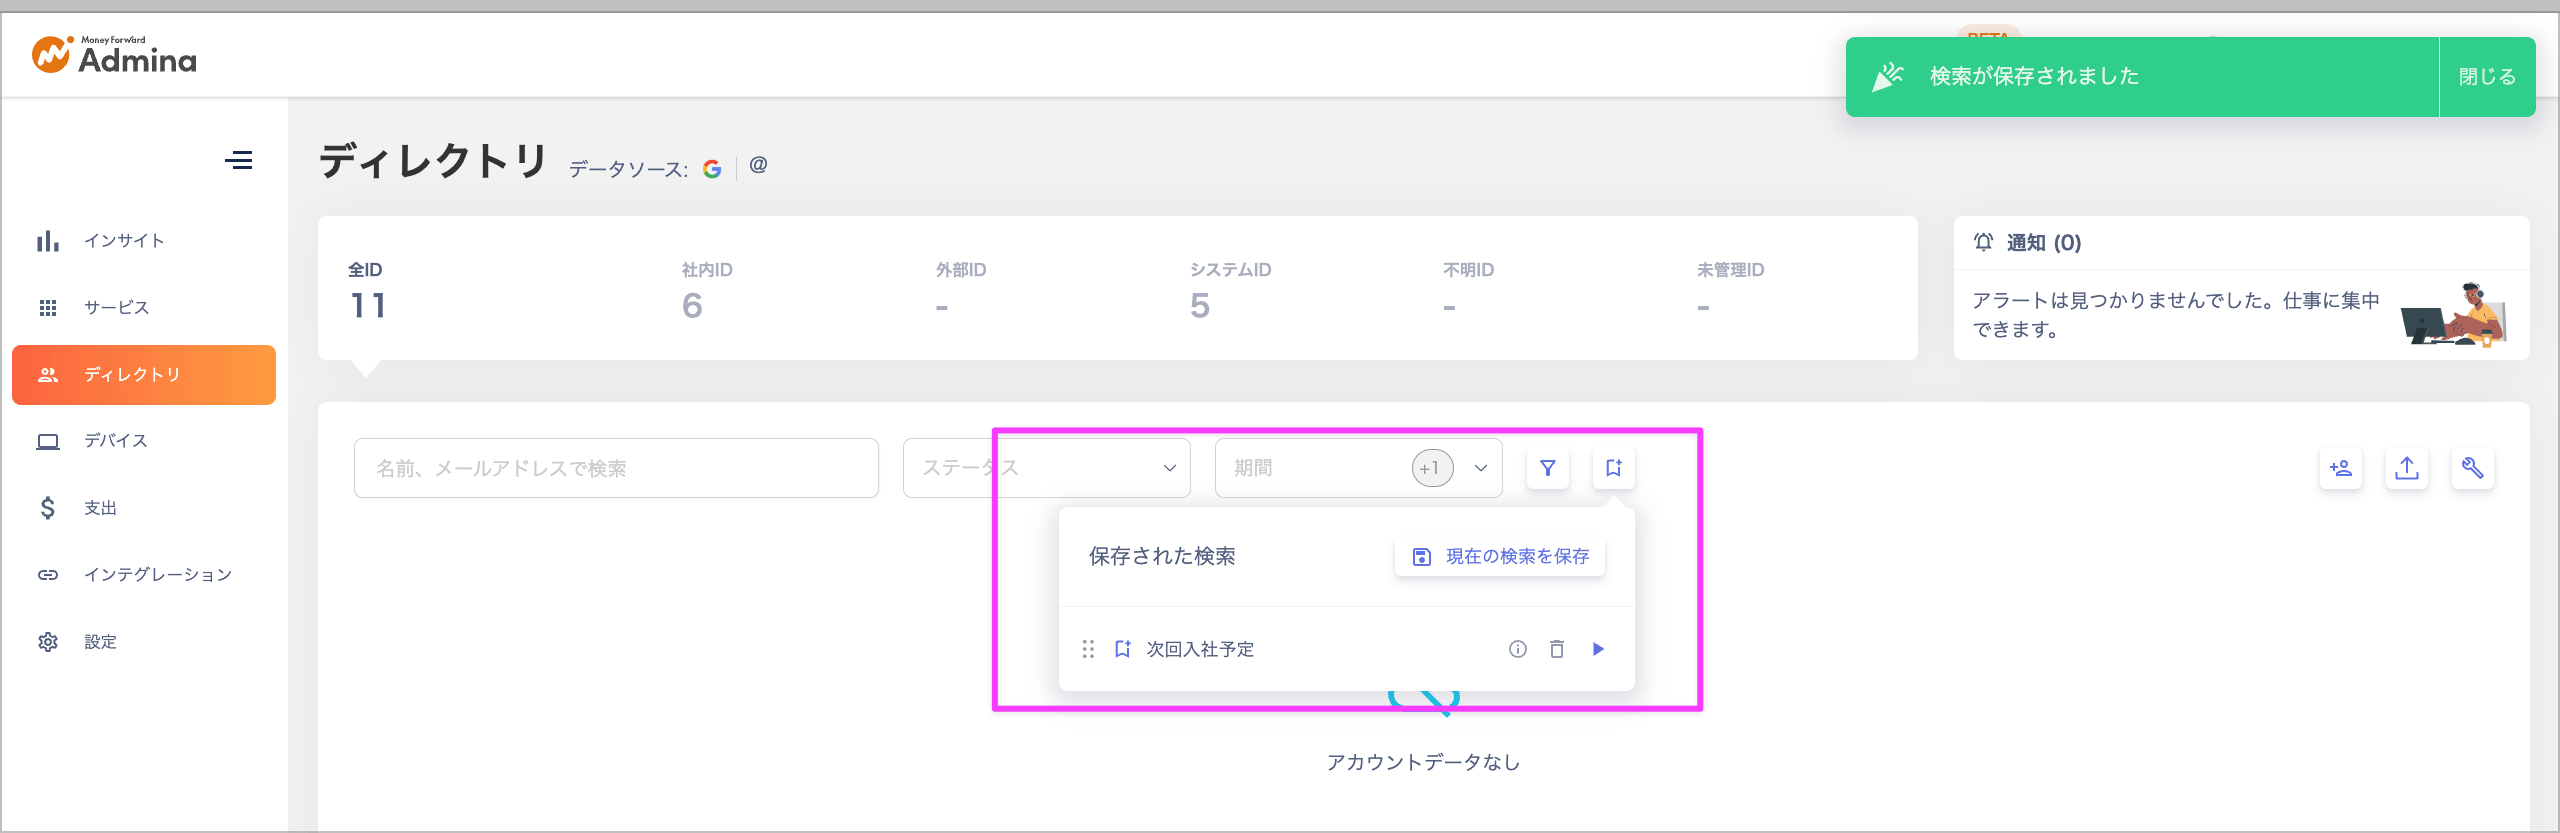Click the 保存された検索 panel title
The height and width of the screenshot is (833, 2560).
1162,557
